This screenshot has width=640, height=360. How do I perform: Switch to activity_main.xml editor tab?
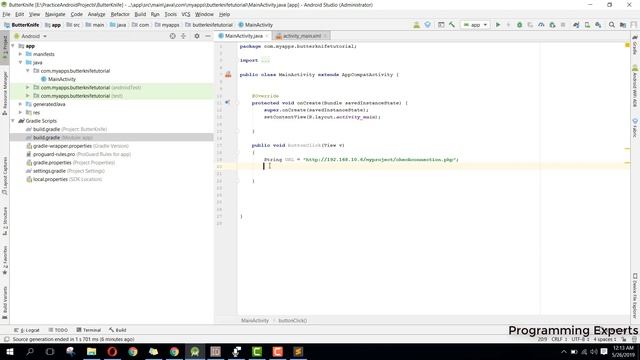302,36
